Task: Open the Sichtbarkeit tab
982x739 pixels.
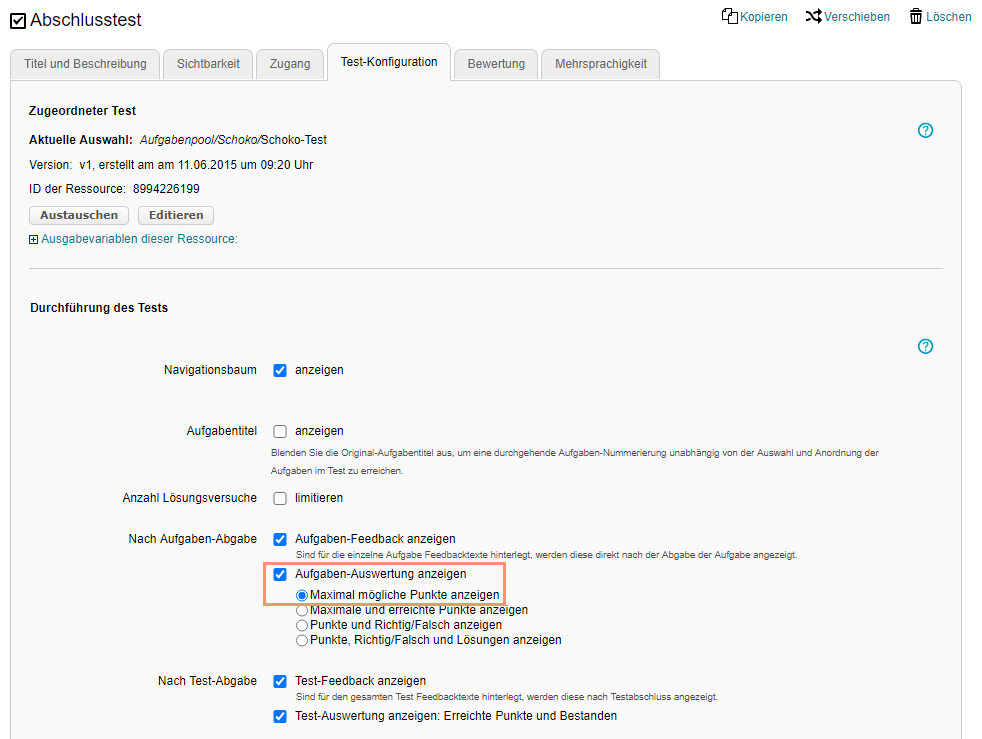Action: click(x=208, y=64)
